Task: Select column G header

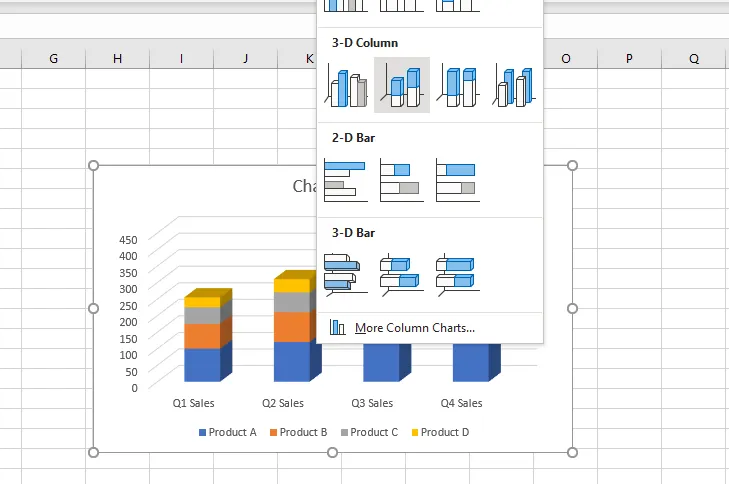Action: point(53,59)
